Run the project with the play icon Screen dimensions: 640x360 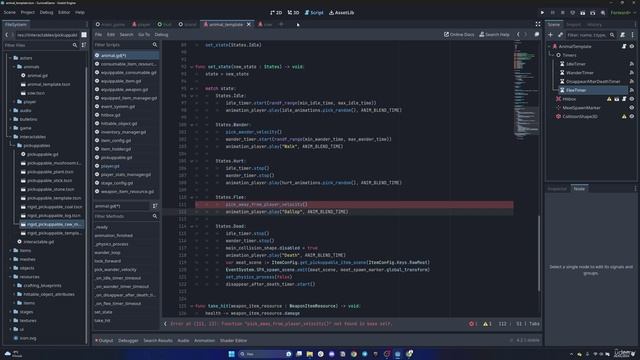[542, 13]
